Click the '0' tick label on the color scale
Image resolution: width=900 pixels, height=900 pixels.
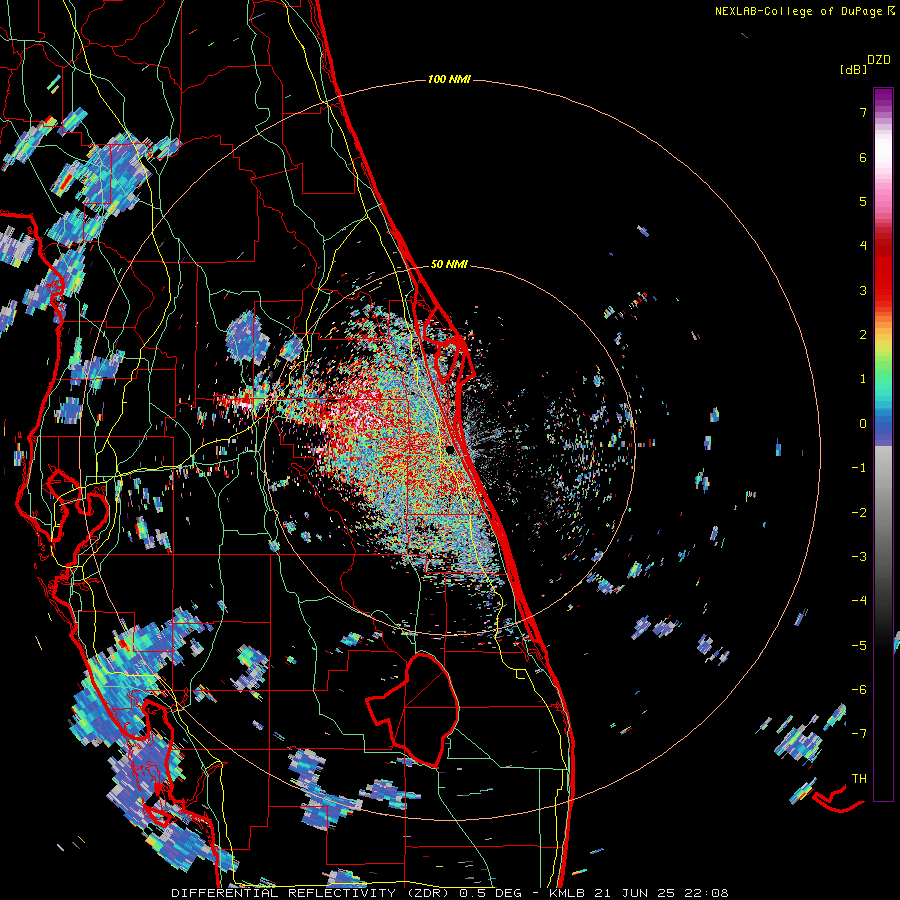tap(863, 424)
